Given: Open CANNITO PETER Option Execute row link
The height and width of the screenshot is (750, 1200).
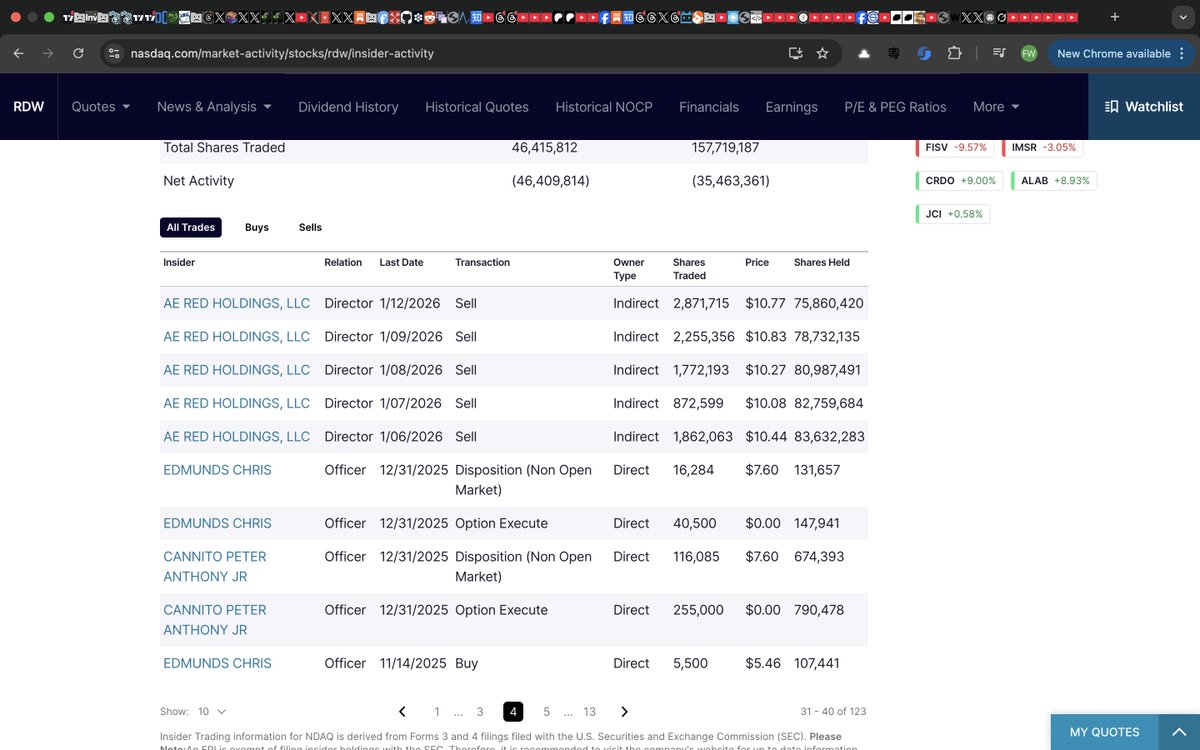Looking at the screenshot, I should coord(215,620).
